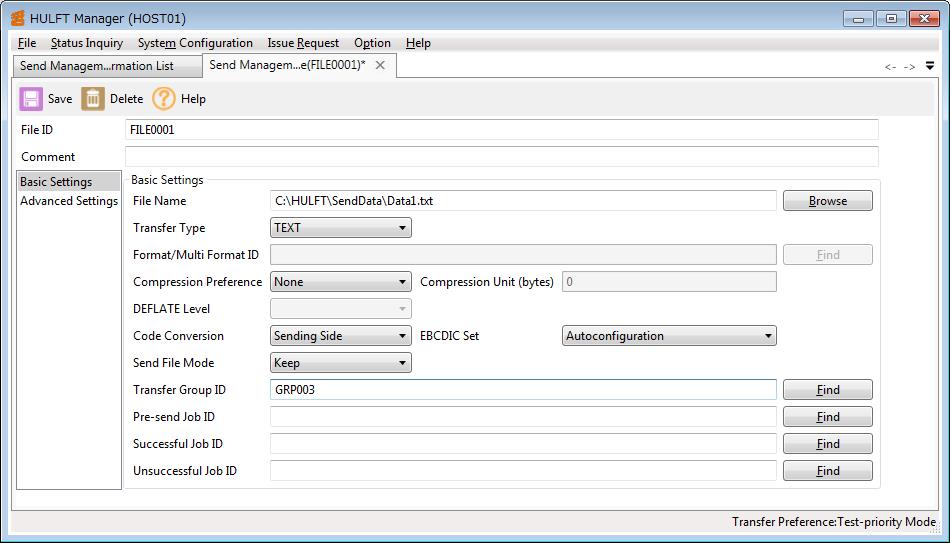Switch to Send Management Information List tab
This screenshot has height=543, width=950.
107,66
